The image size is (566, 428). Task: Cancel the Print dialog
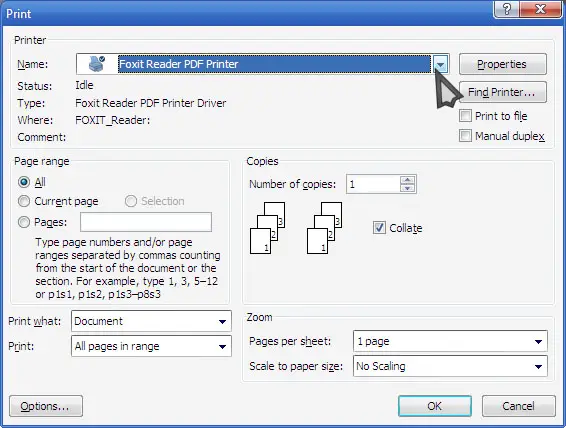pos(519,406)
